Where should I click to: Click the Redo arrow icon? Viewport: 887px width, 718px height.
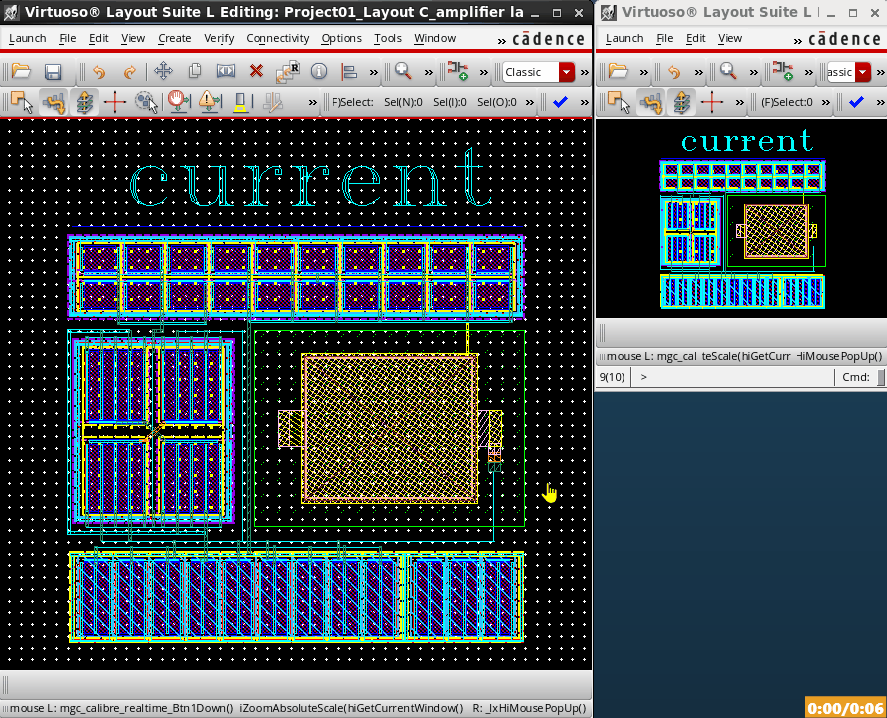point(129,72)
